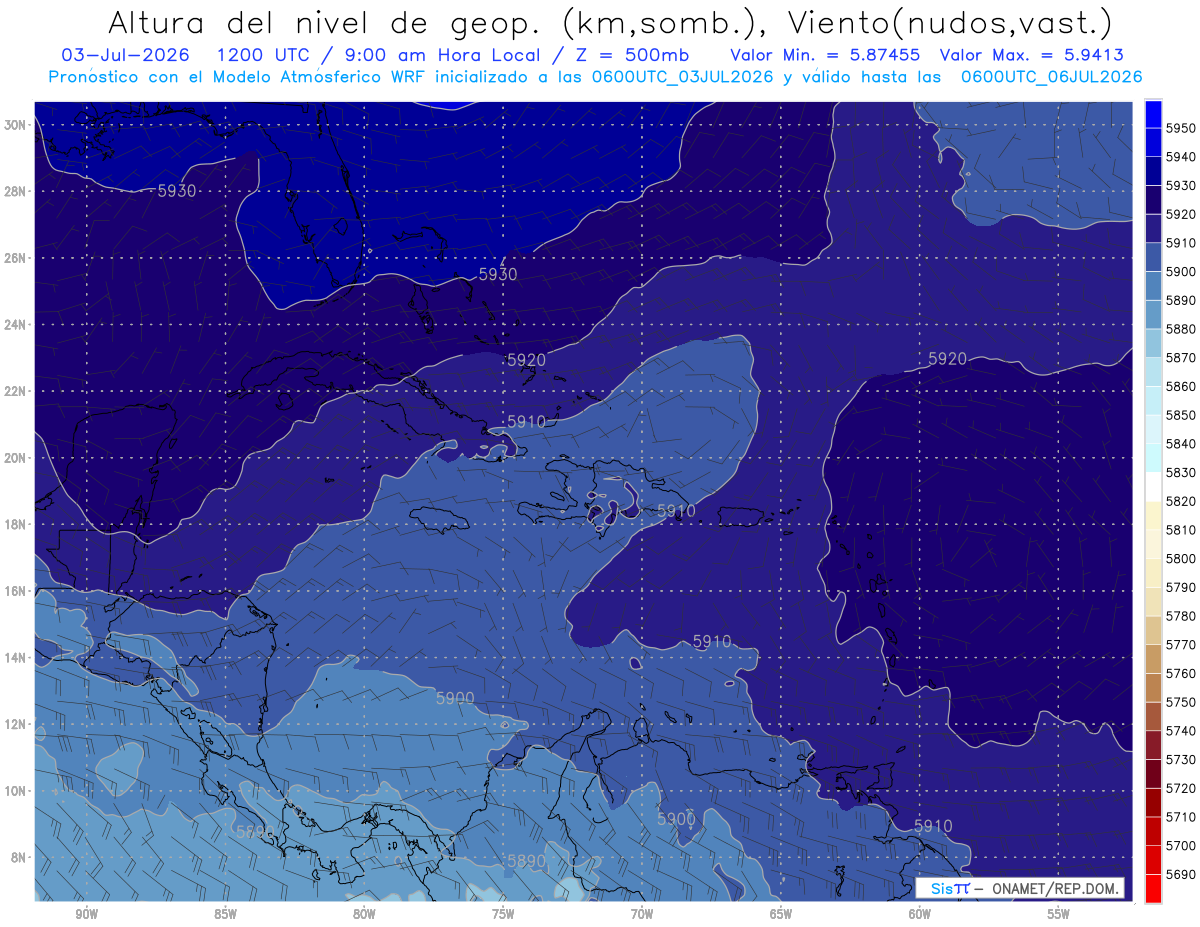The height and width of the screenshot is (927, 1200).
Task: Click the colorbar label 5880
Action: coord(1180,329)
